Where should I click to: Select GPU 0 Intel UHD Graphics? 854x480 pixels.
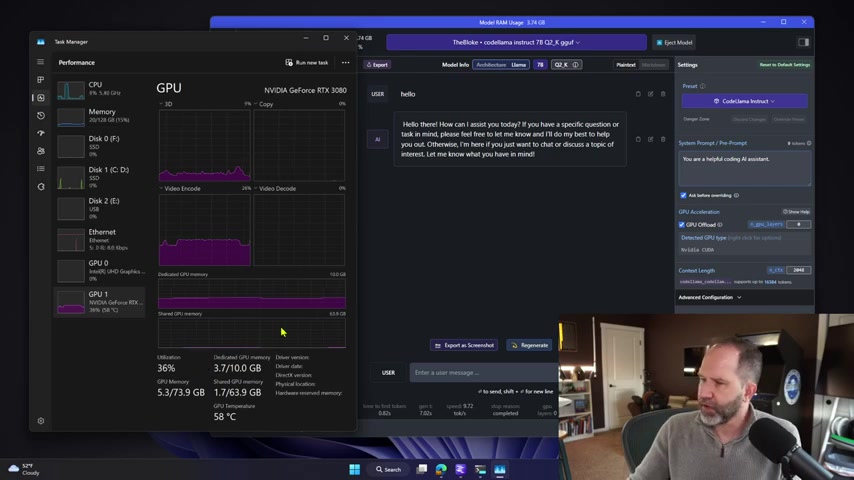(x=100, y=270)
